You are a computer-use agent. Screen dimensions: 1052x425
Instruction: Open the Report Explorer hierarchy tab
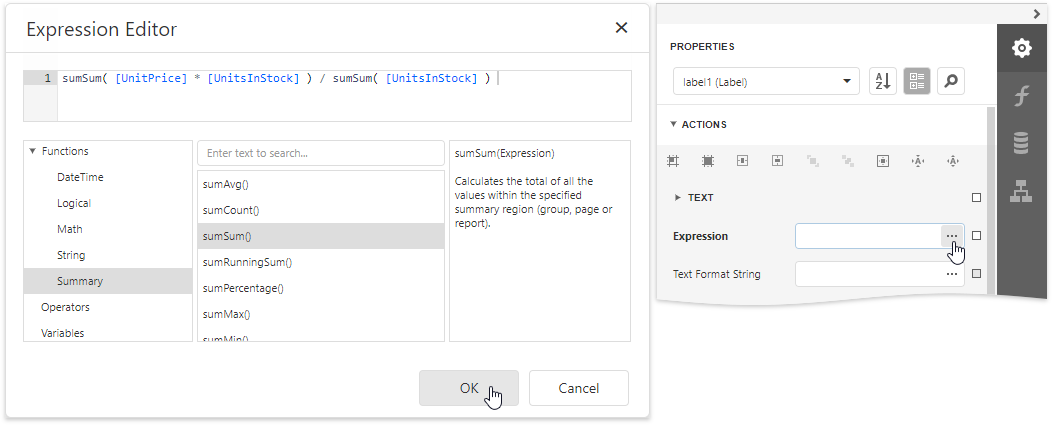[1021, 191]
